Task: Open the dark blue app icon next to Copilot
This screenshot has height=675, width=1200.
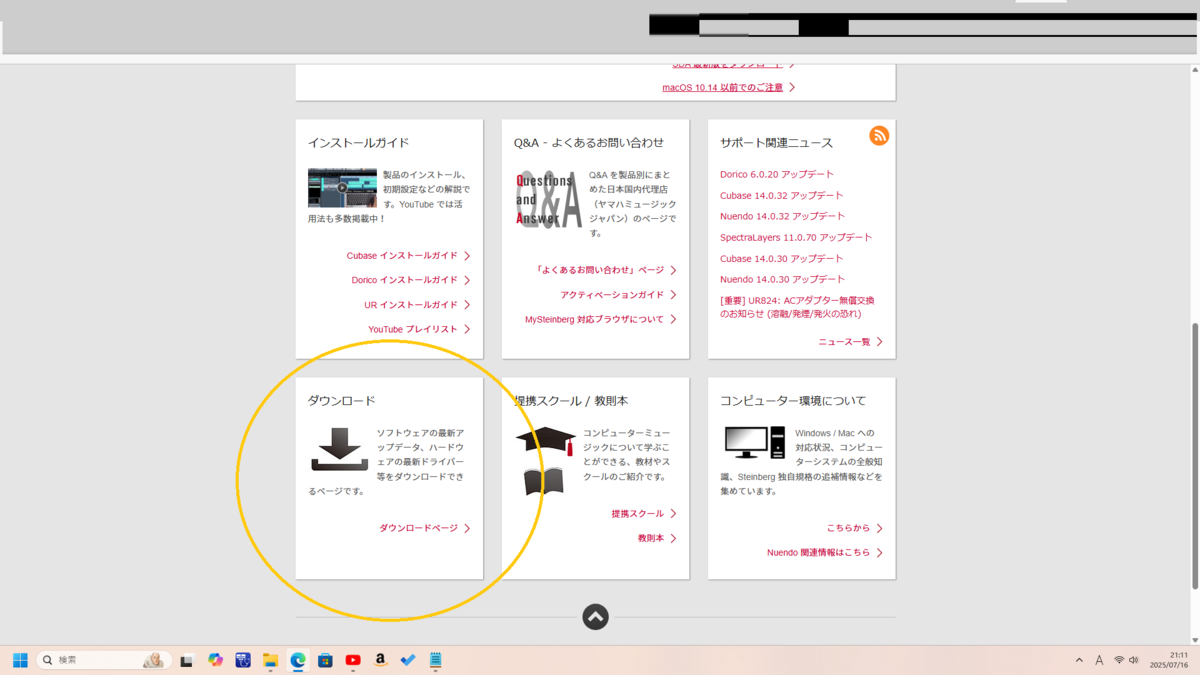Action: coord(243,660)
